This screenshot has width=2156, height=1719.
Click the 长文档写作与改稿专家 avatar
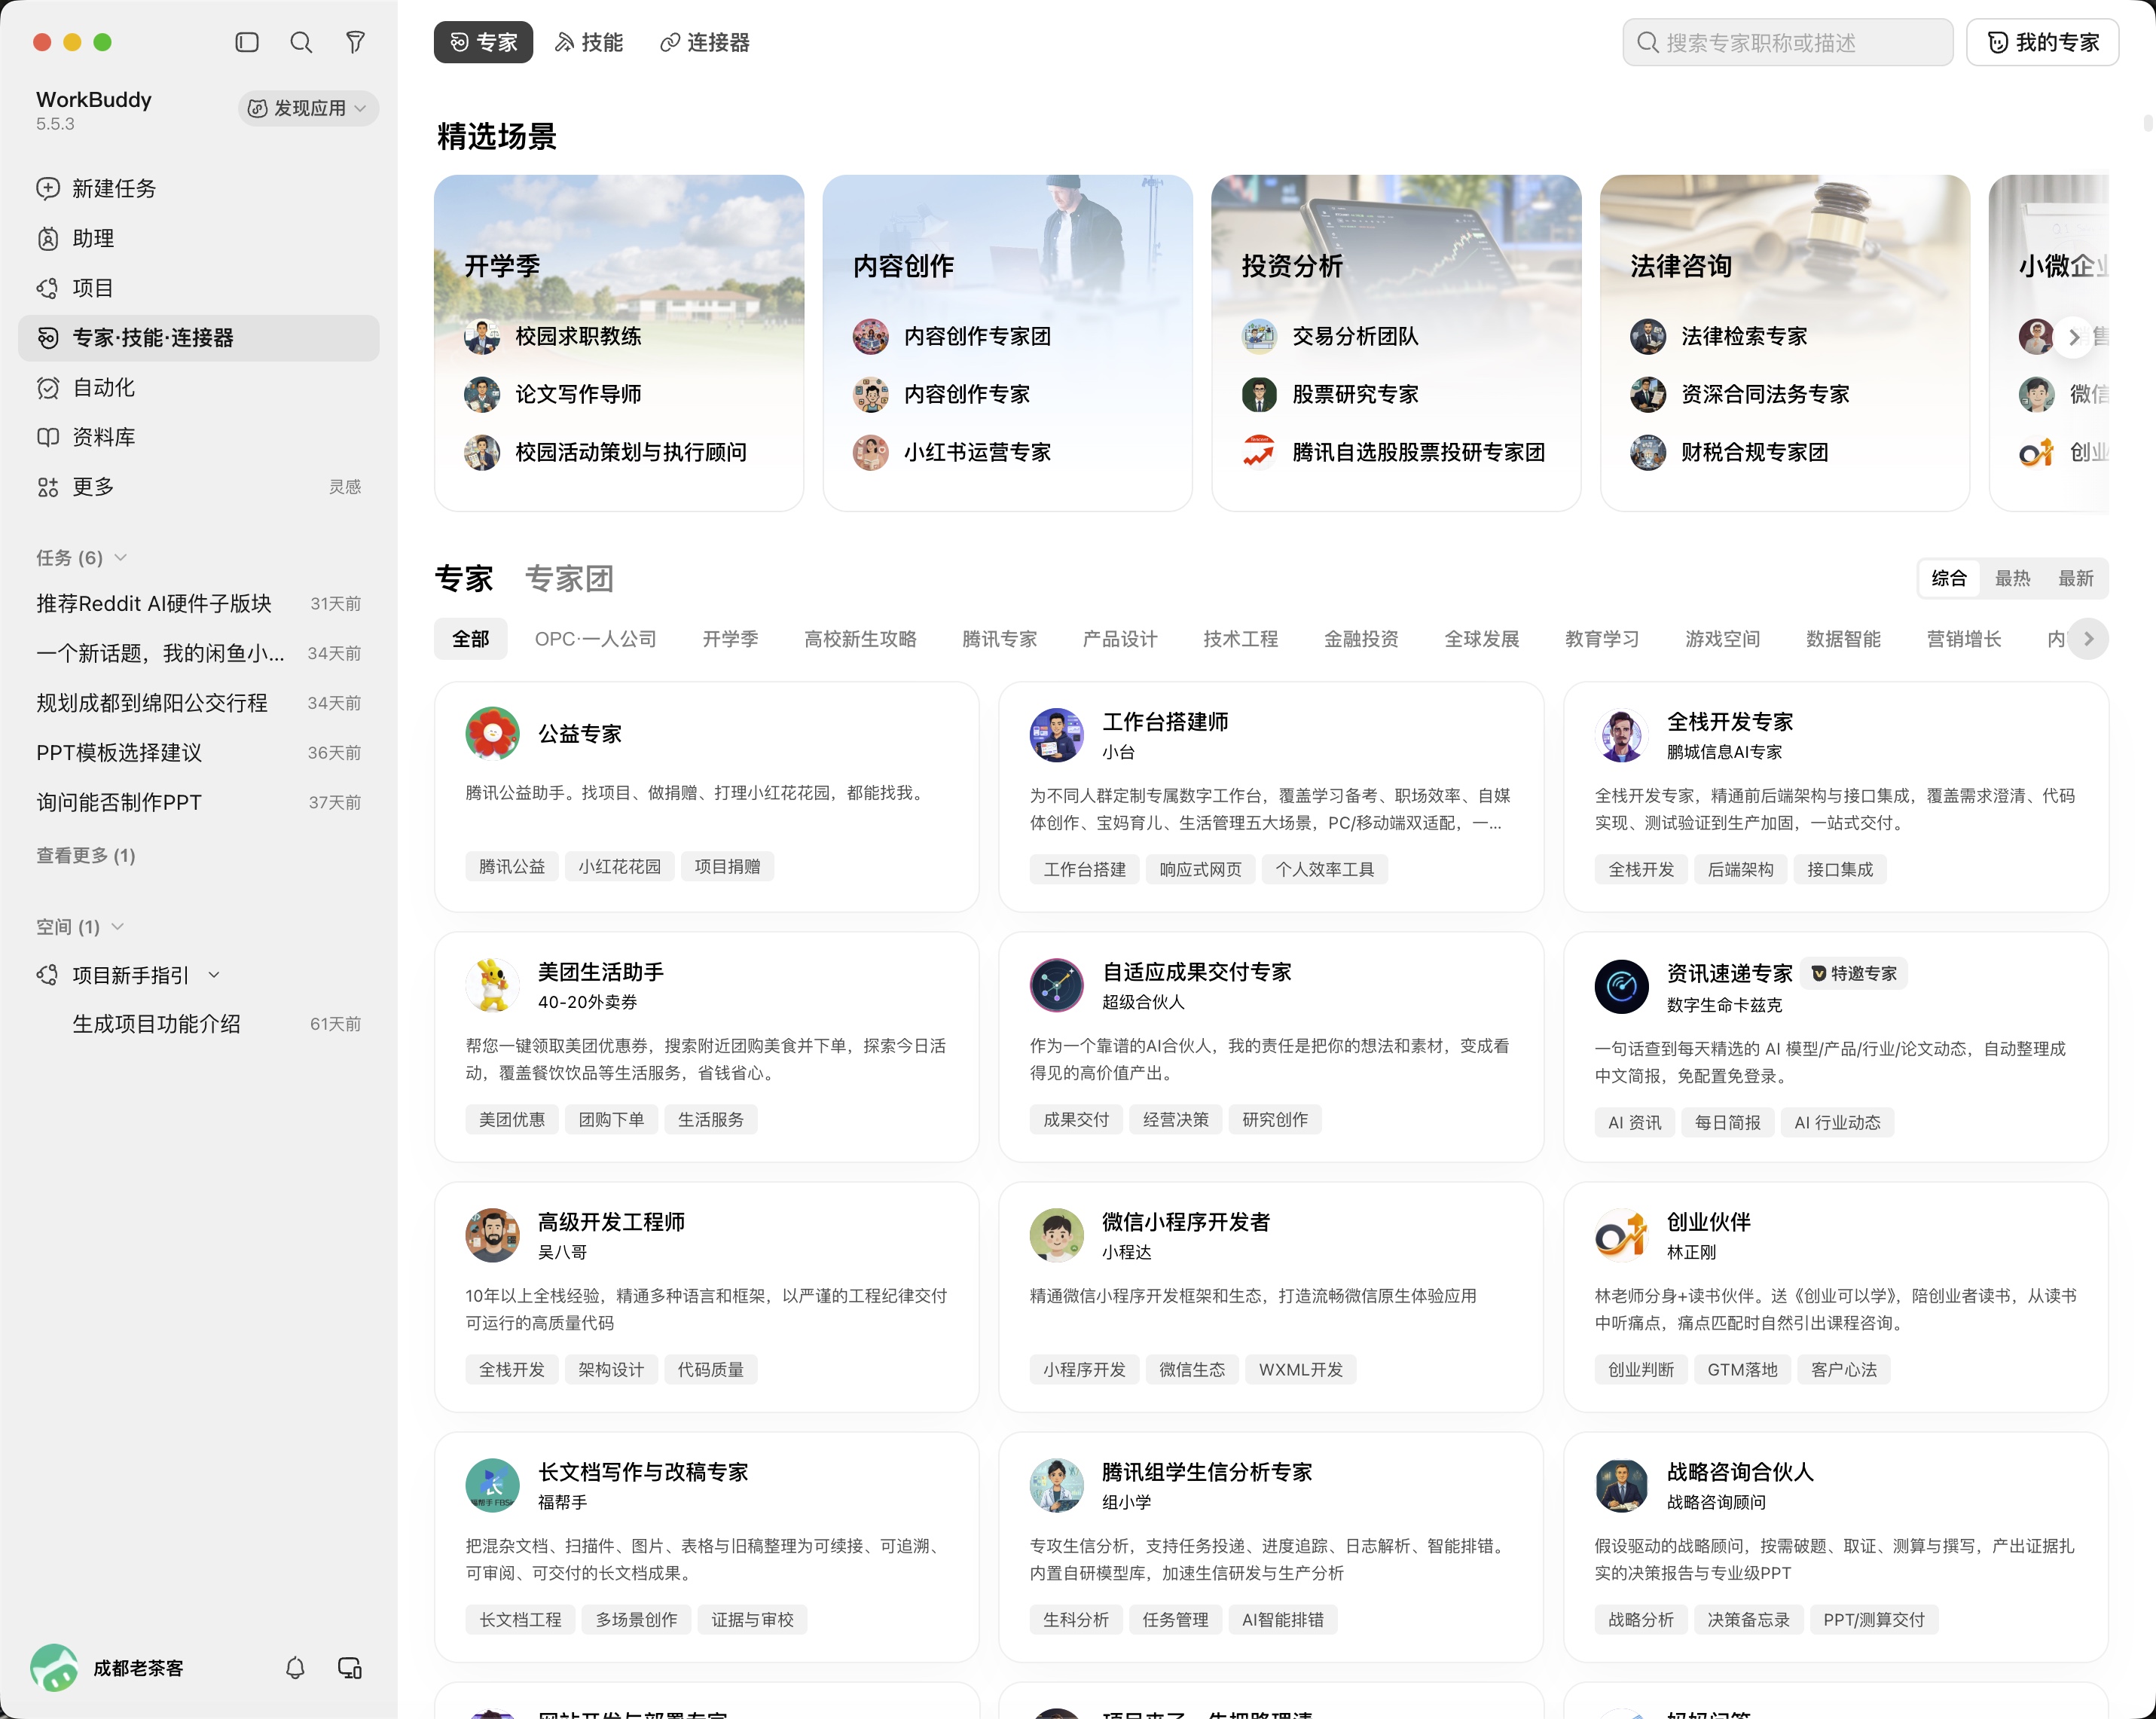click(492, 1485)
